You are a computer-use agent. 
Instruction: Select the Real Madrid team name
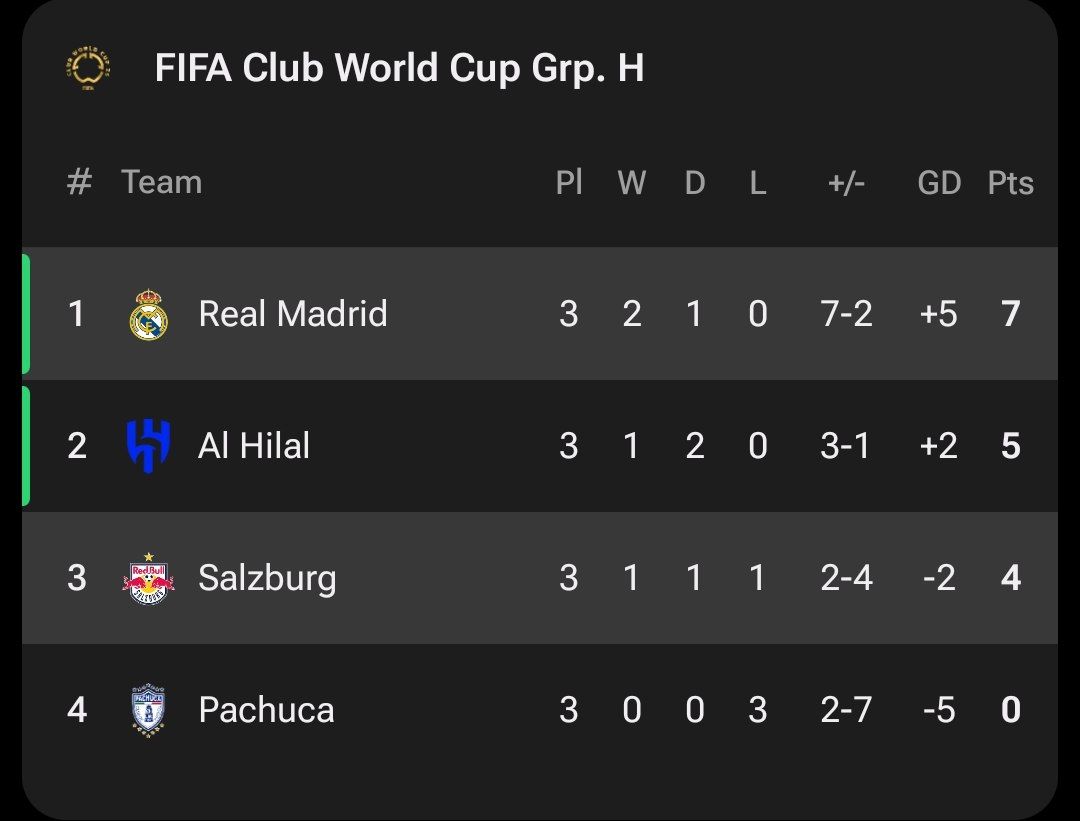pos(293,314)
